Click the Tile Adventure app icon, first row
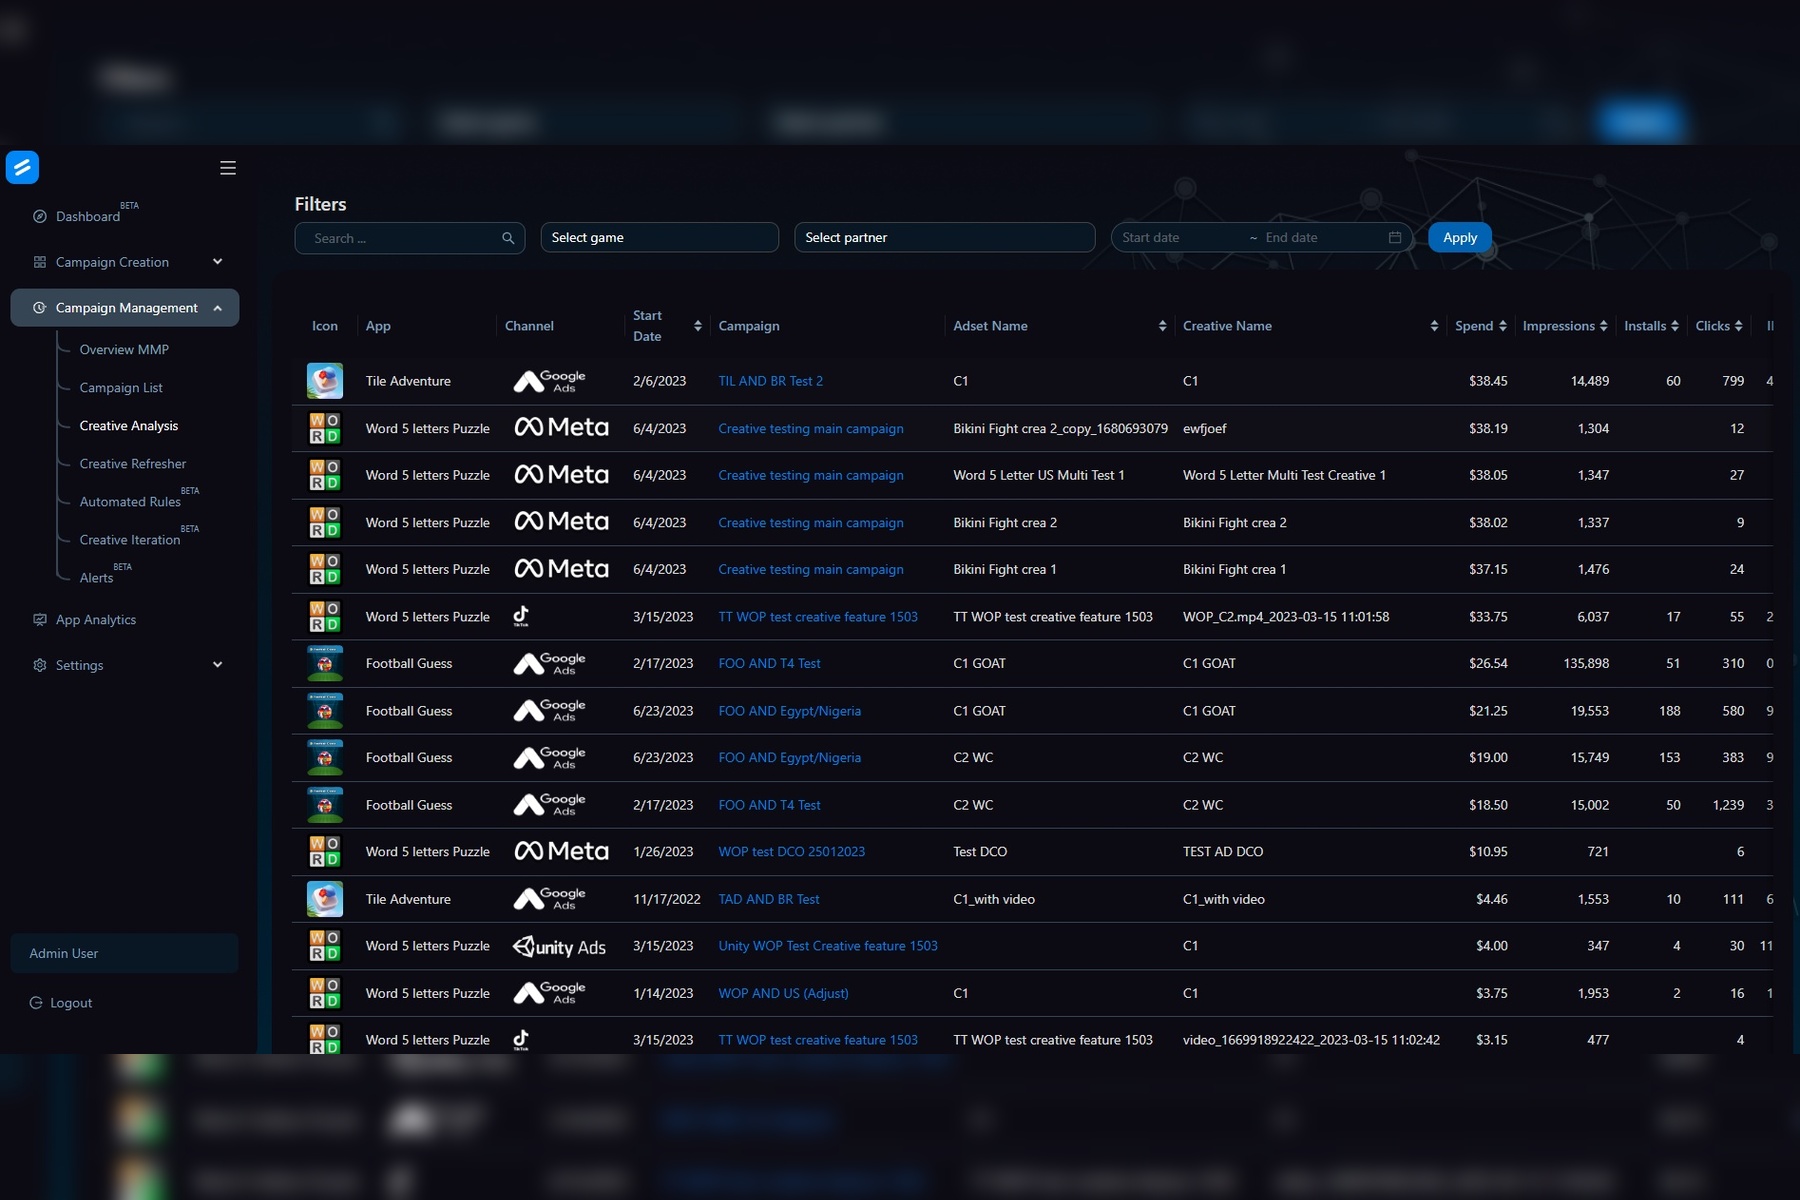The image size is (1800, 1200). coord(325,381)
